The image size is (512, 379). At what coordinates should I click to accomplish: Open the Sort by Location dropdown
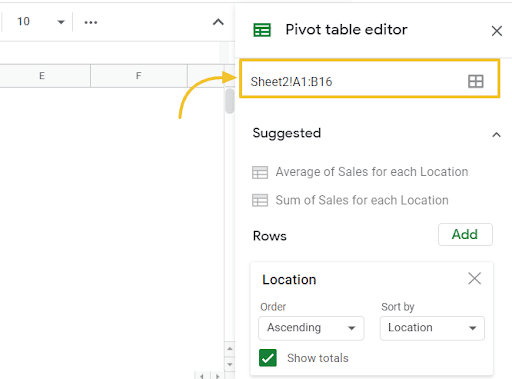point(432,328)
